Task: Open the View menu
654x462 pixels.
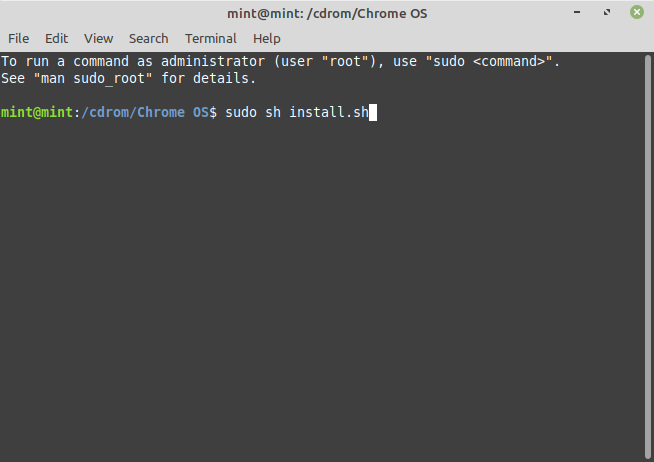Action: click(x=98, y=38)
